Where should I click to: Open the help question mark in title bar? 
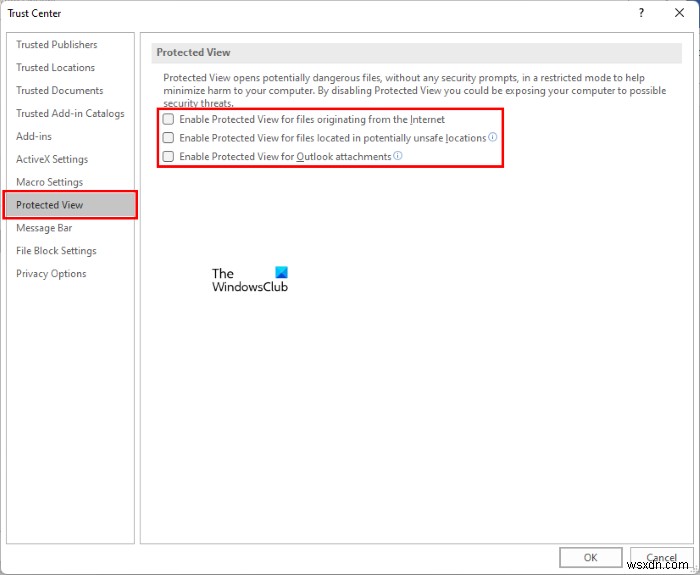pos(641,13)
